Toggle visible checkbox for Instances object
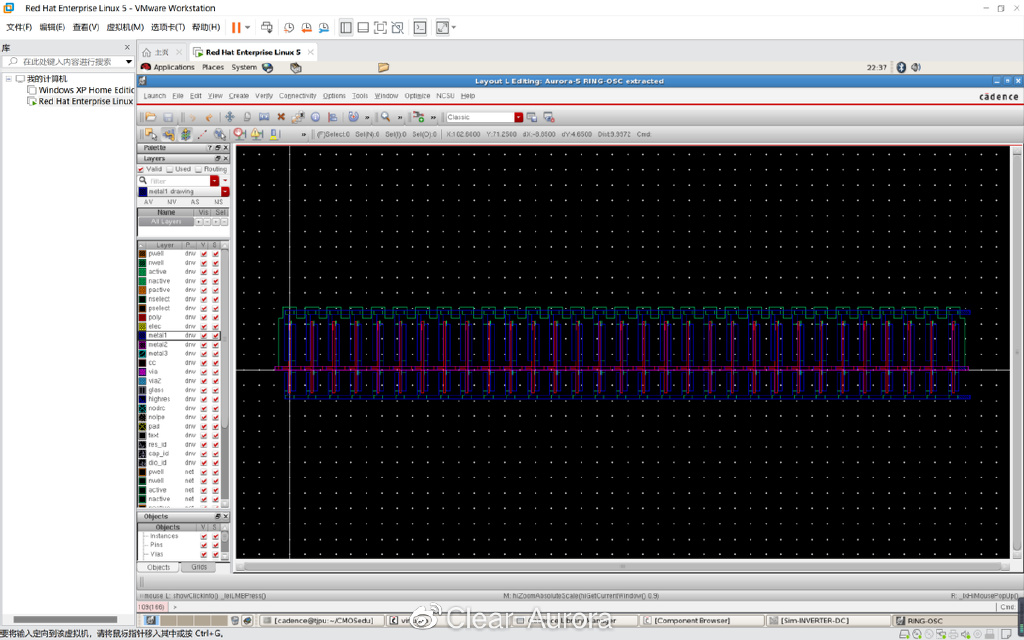Viewport: 1024px width, 640px height. click(x=204, y=536)
